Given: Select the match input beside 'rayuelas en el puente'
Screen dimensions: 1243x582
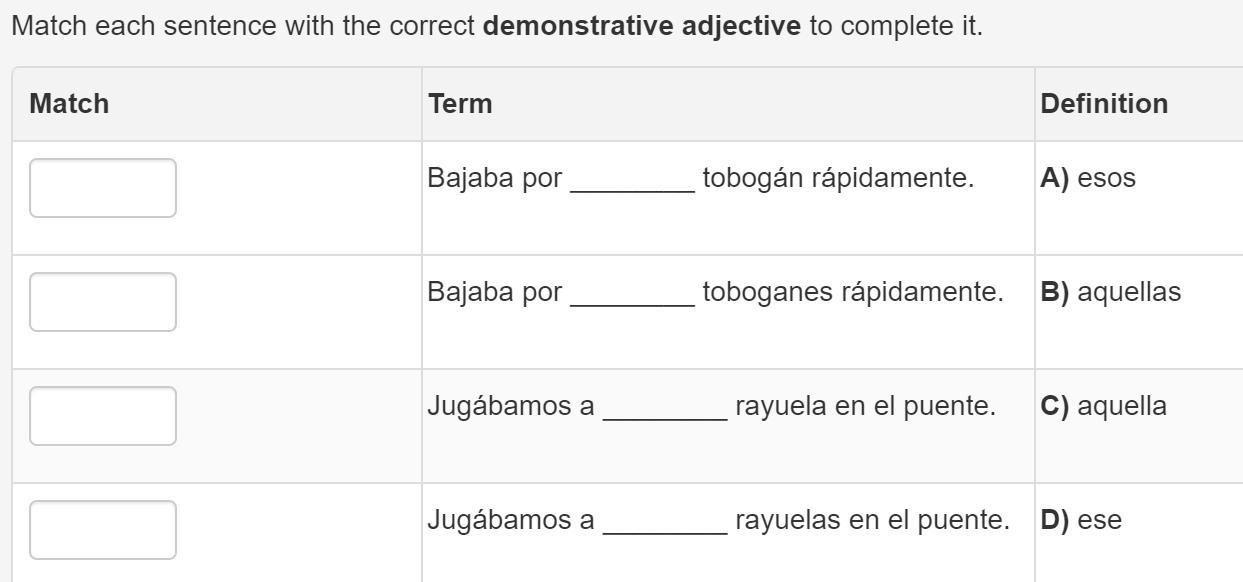Looking at the screenshot, I should (103, 530).
